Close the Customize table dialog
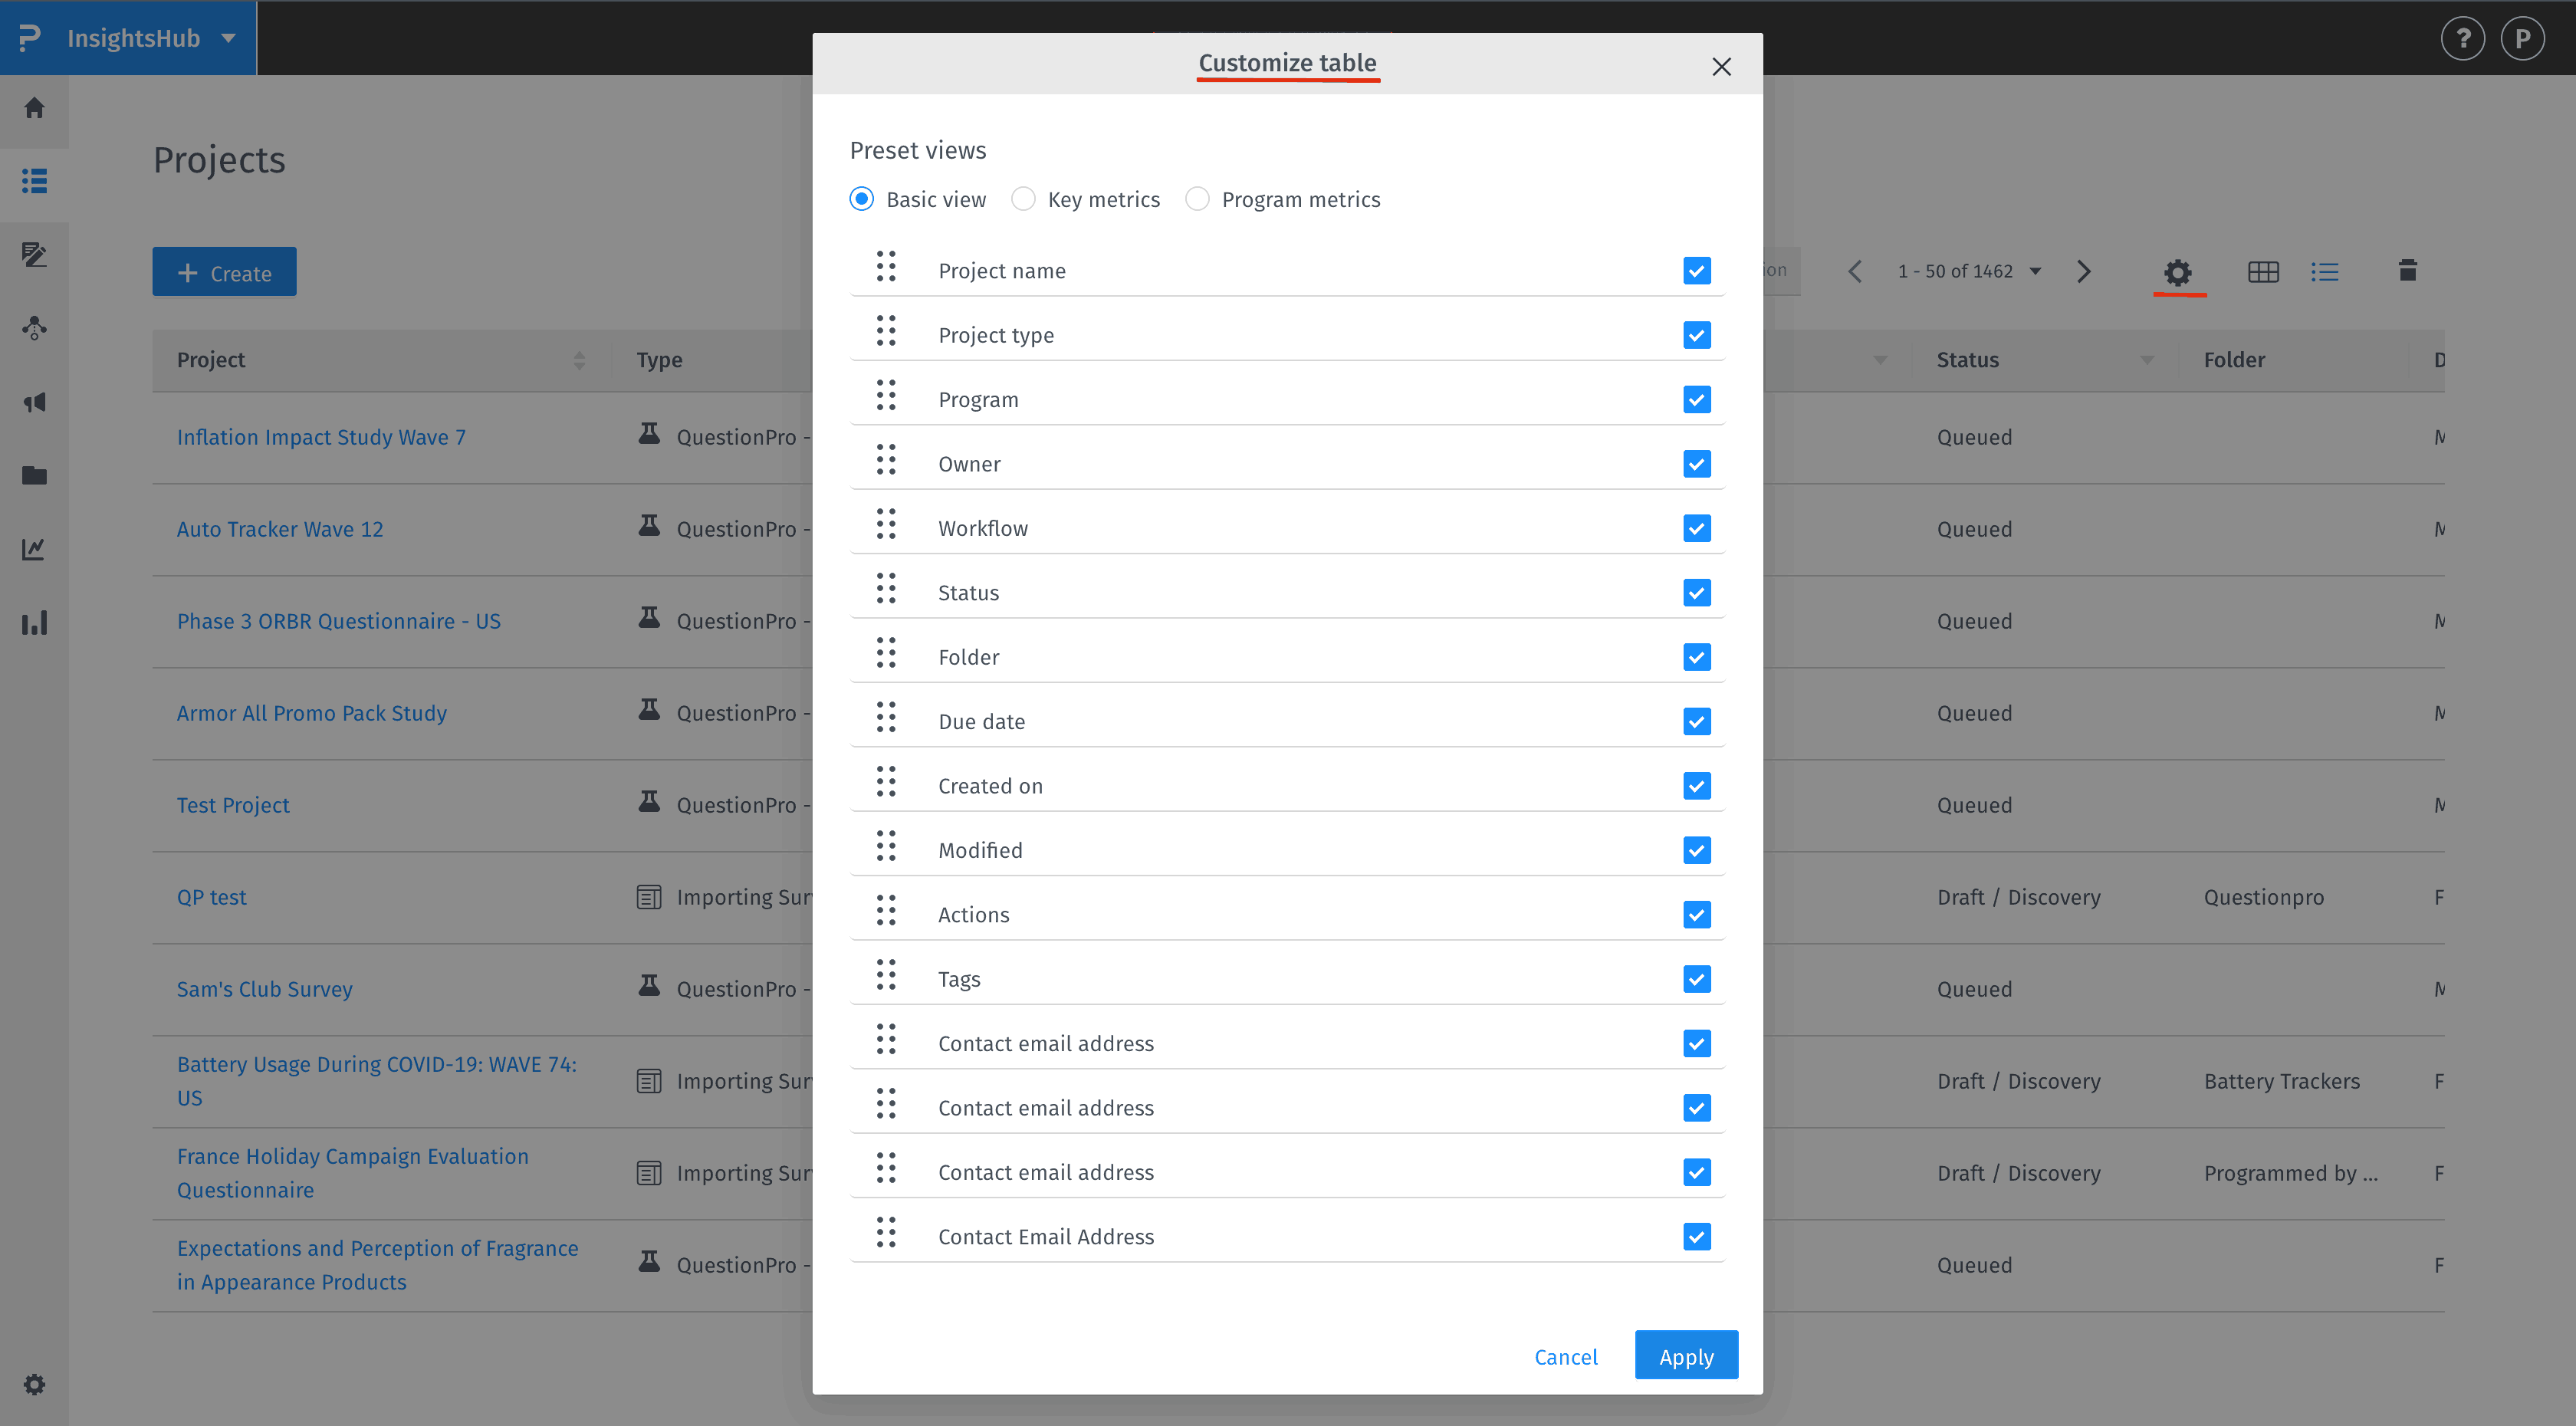Viewport: 2576px width, 1426px height. [x=1721, y=67]
